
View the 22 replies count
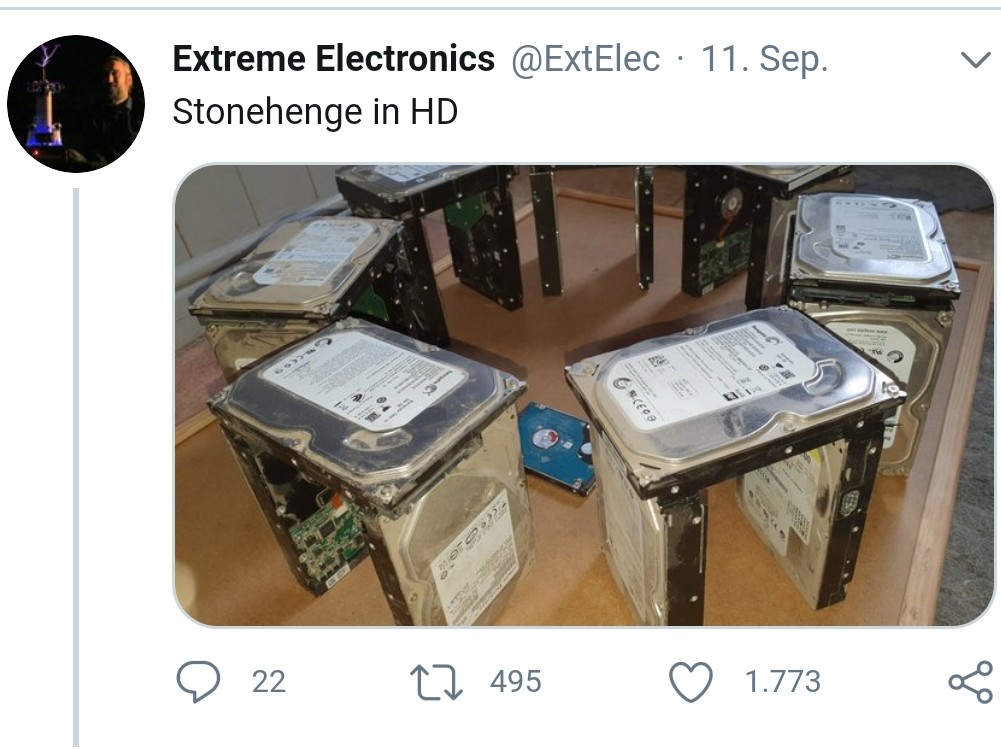269,682
